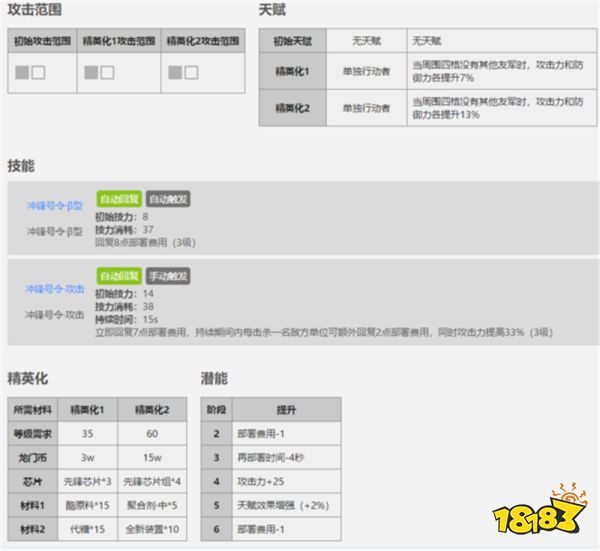Image resolution: width=600 pixels, height=551 pixels.
Task: Select the 初始攻击范围 column header
Action: [x=43, y=43]
